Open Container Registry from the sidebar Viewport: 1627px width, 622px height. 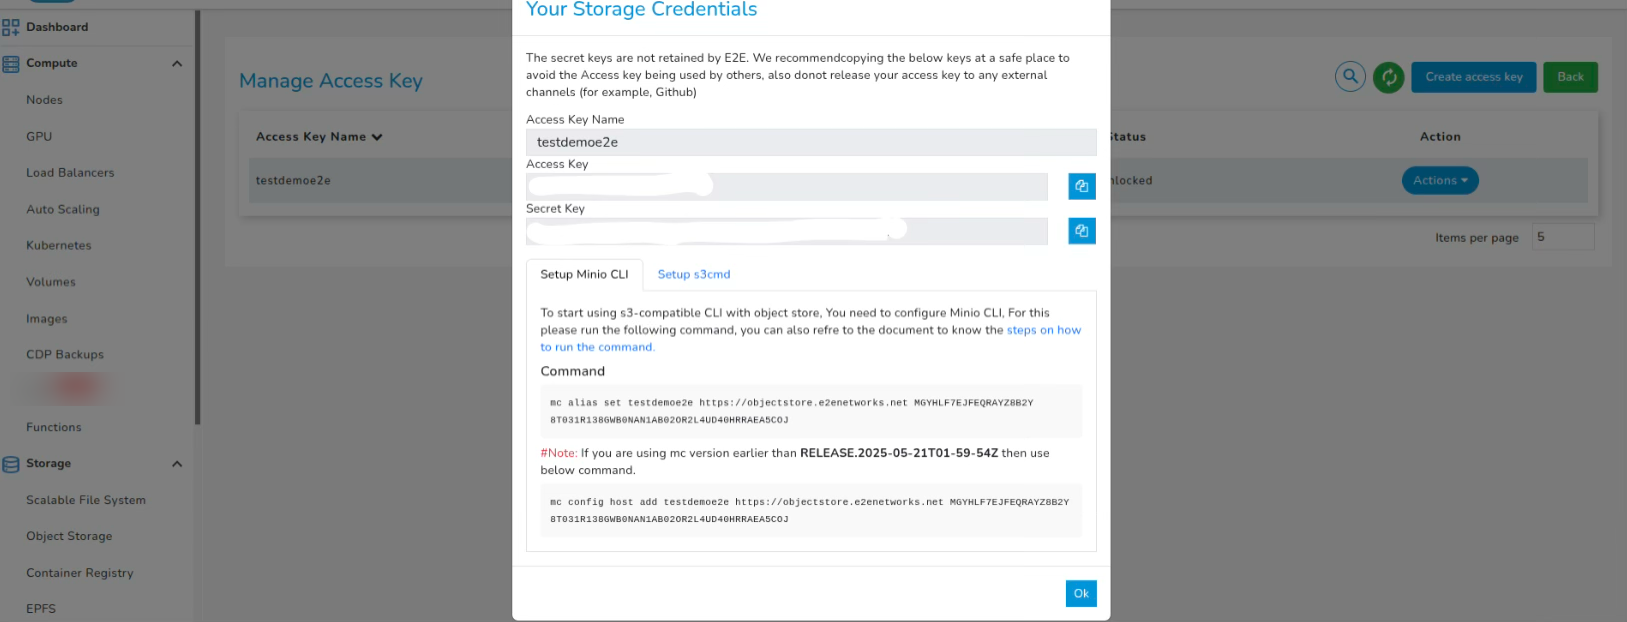pyautogui.click(x=79, y=572)
